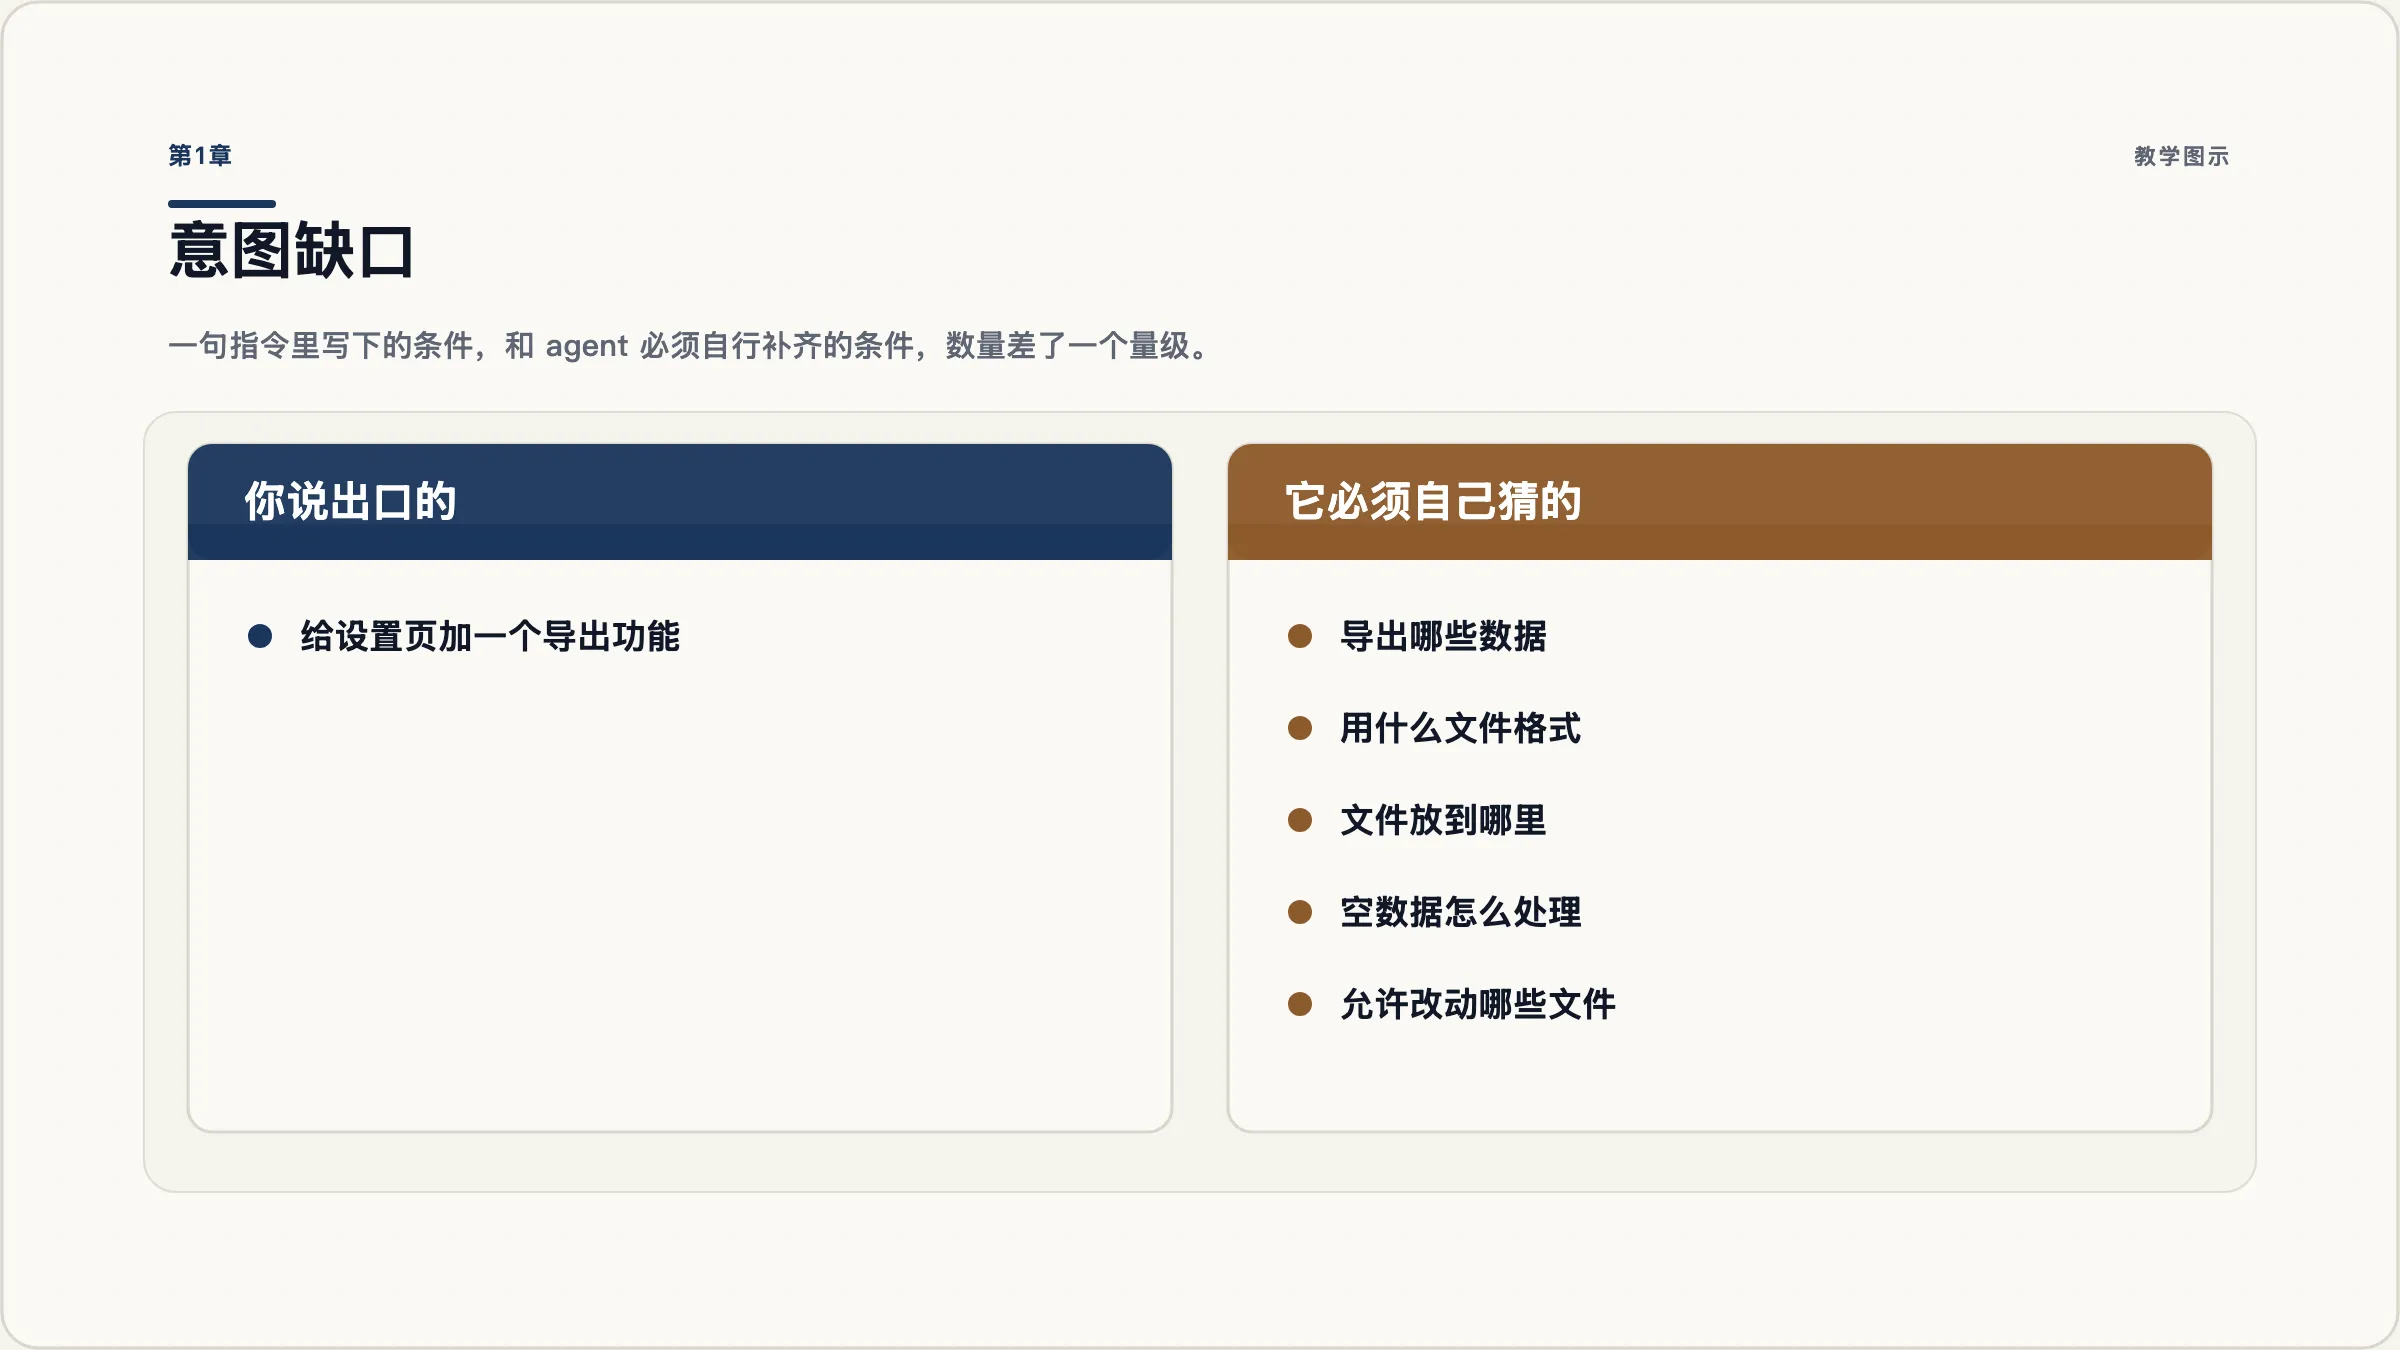Image resolution: width=2400 pixels, height=1350 pixels.
Task: Select the 意图缺口 title
Action: pos(291,250)
